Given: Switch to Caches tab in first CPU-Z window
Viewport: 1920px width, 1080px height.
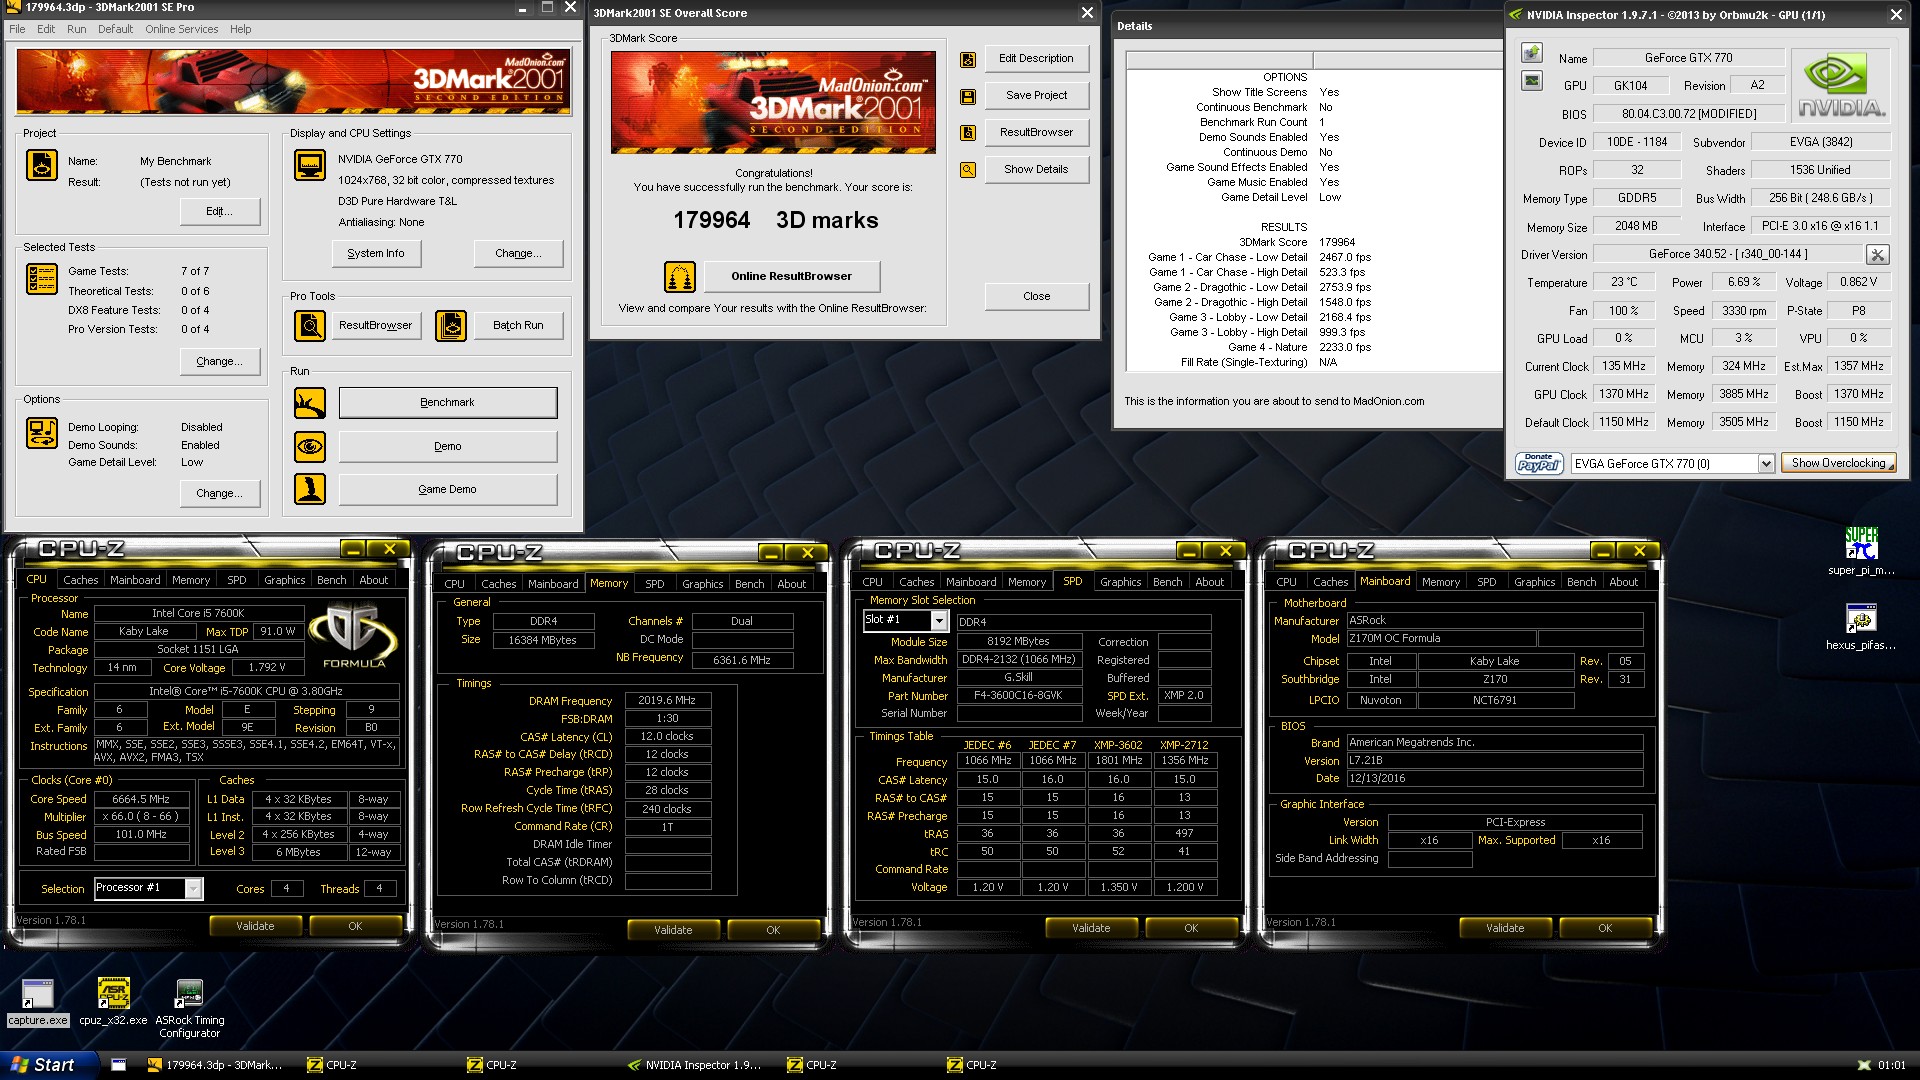Looking at the screenshot, I should (x=81, y=580).
